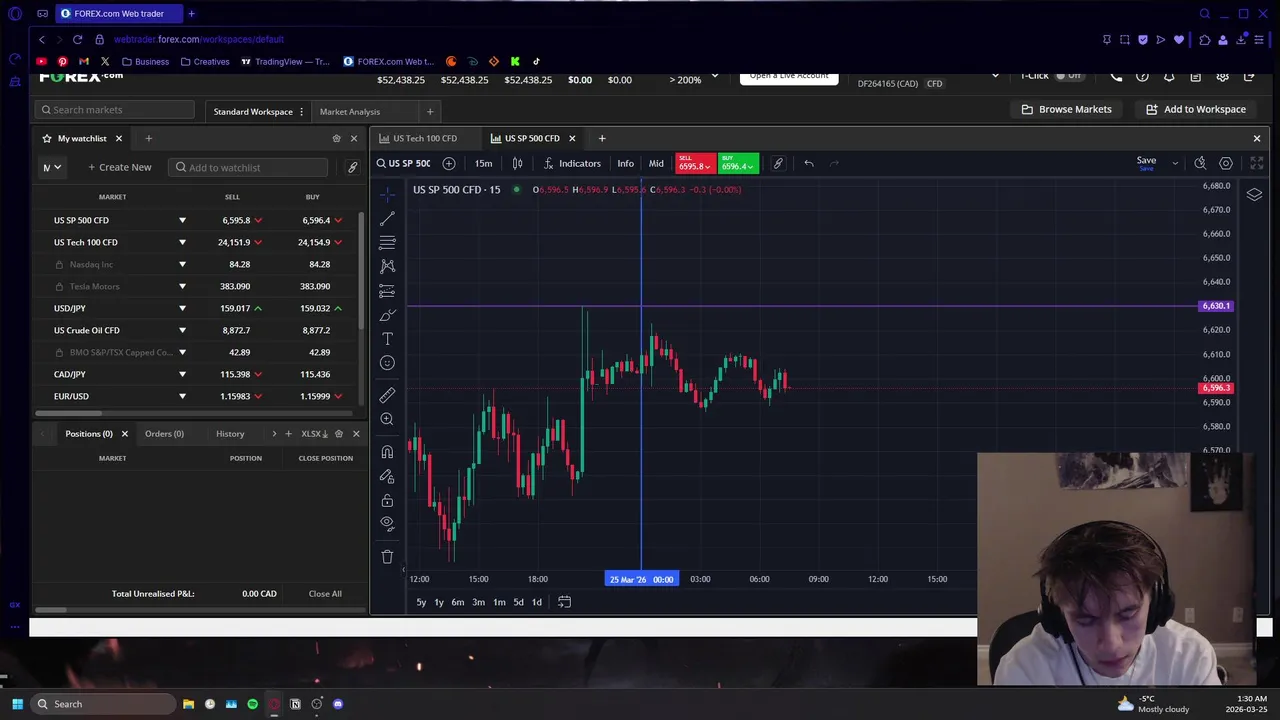
Task: Toggle magnet mode for drawings
Action: tap(387, 452)
